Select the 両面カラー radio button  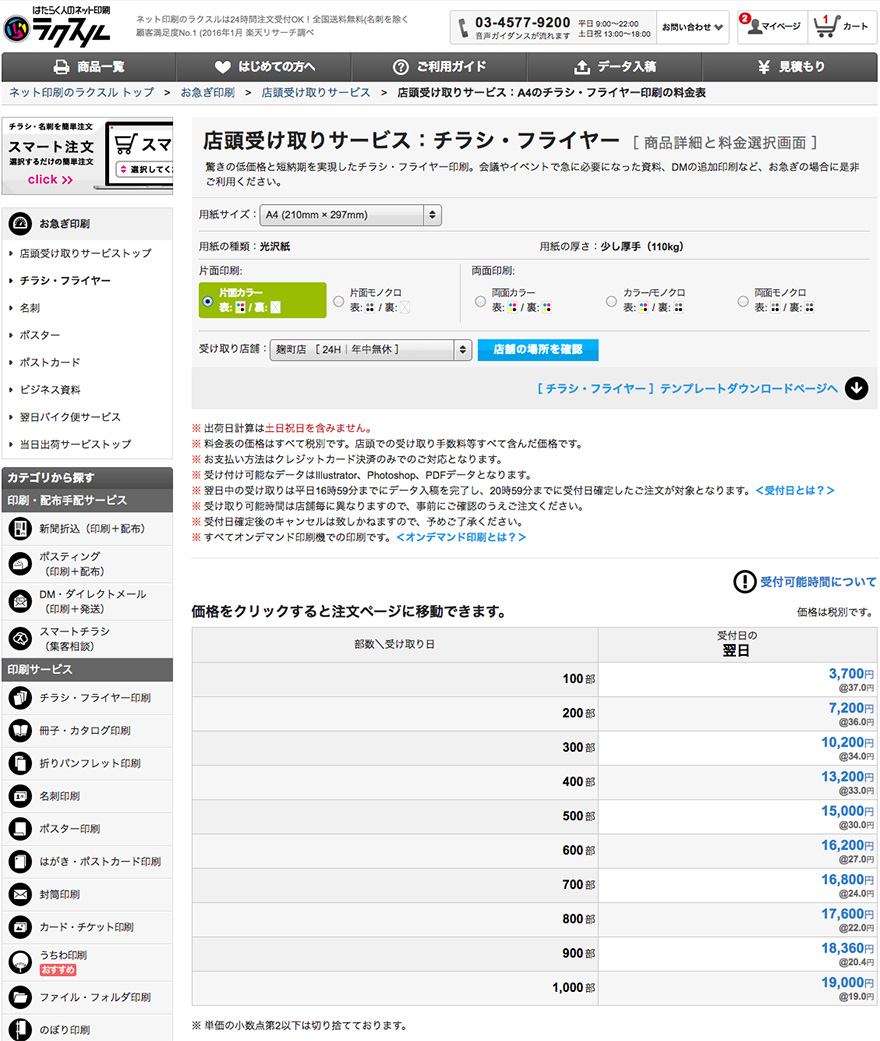click(x=480, y=300)
